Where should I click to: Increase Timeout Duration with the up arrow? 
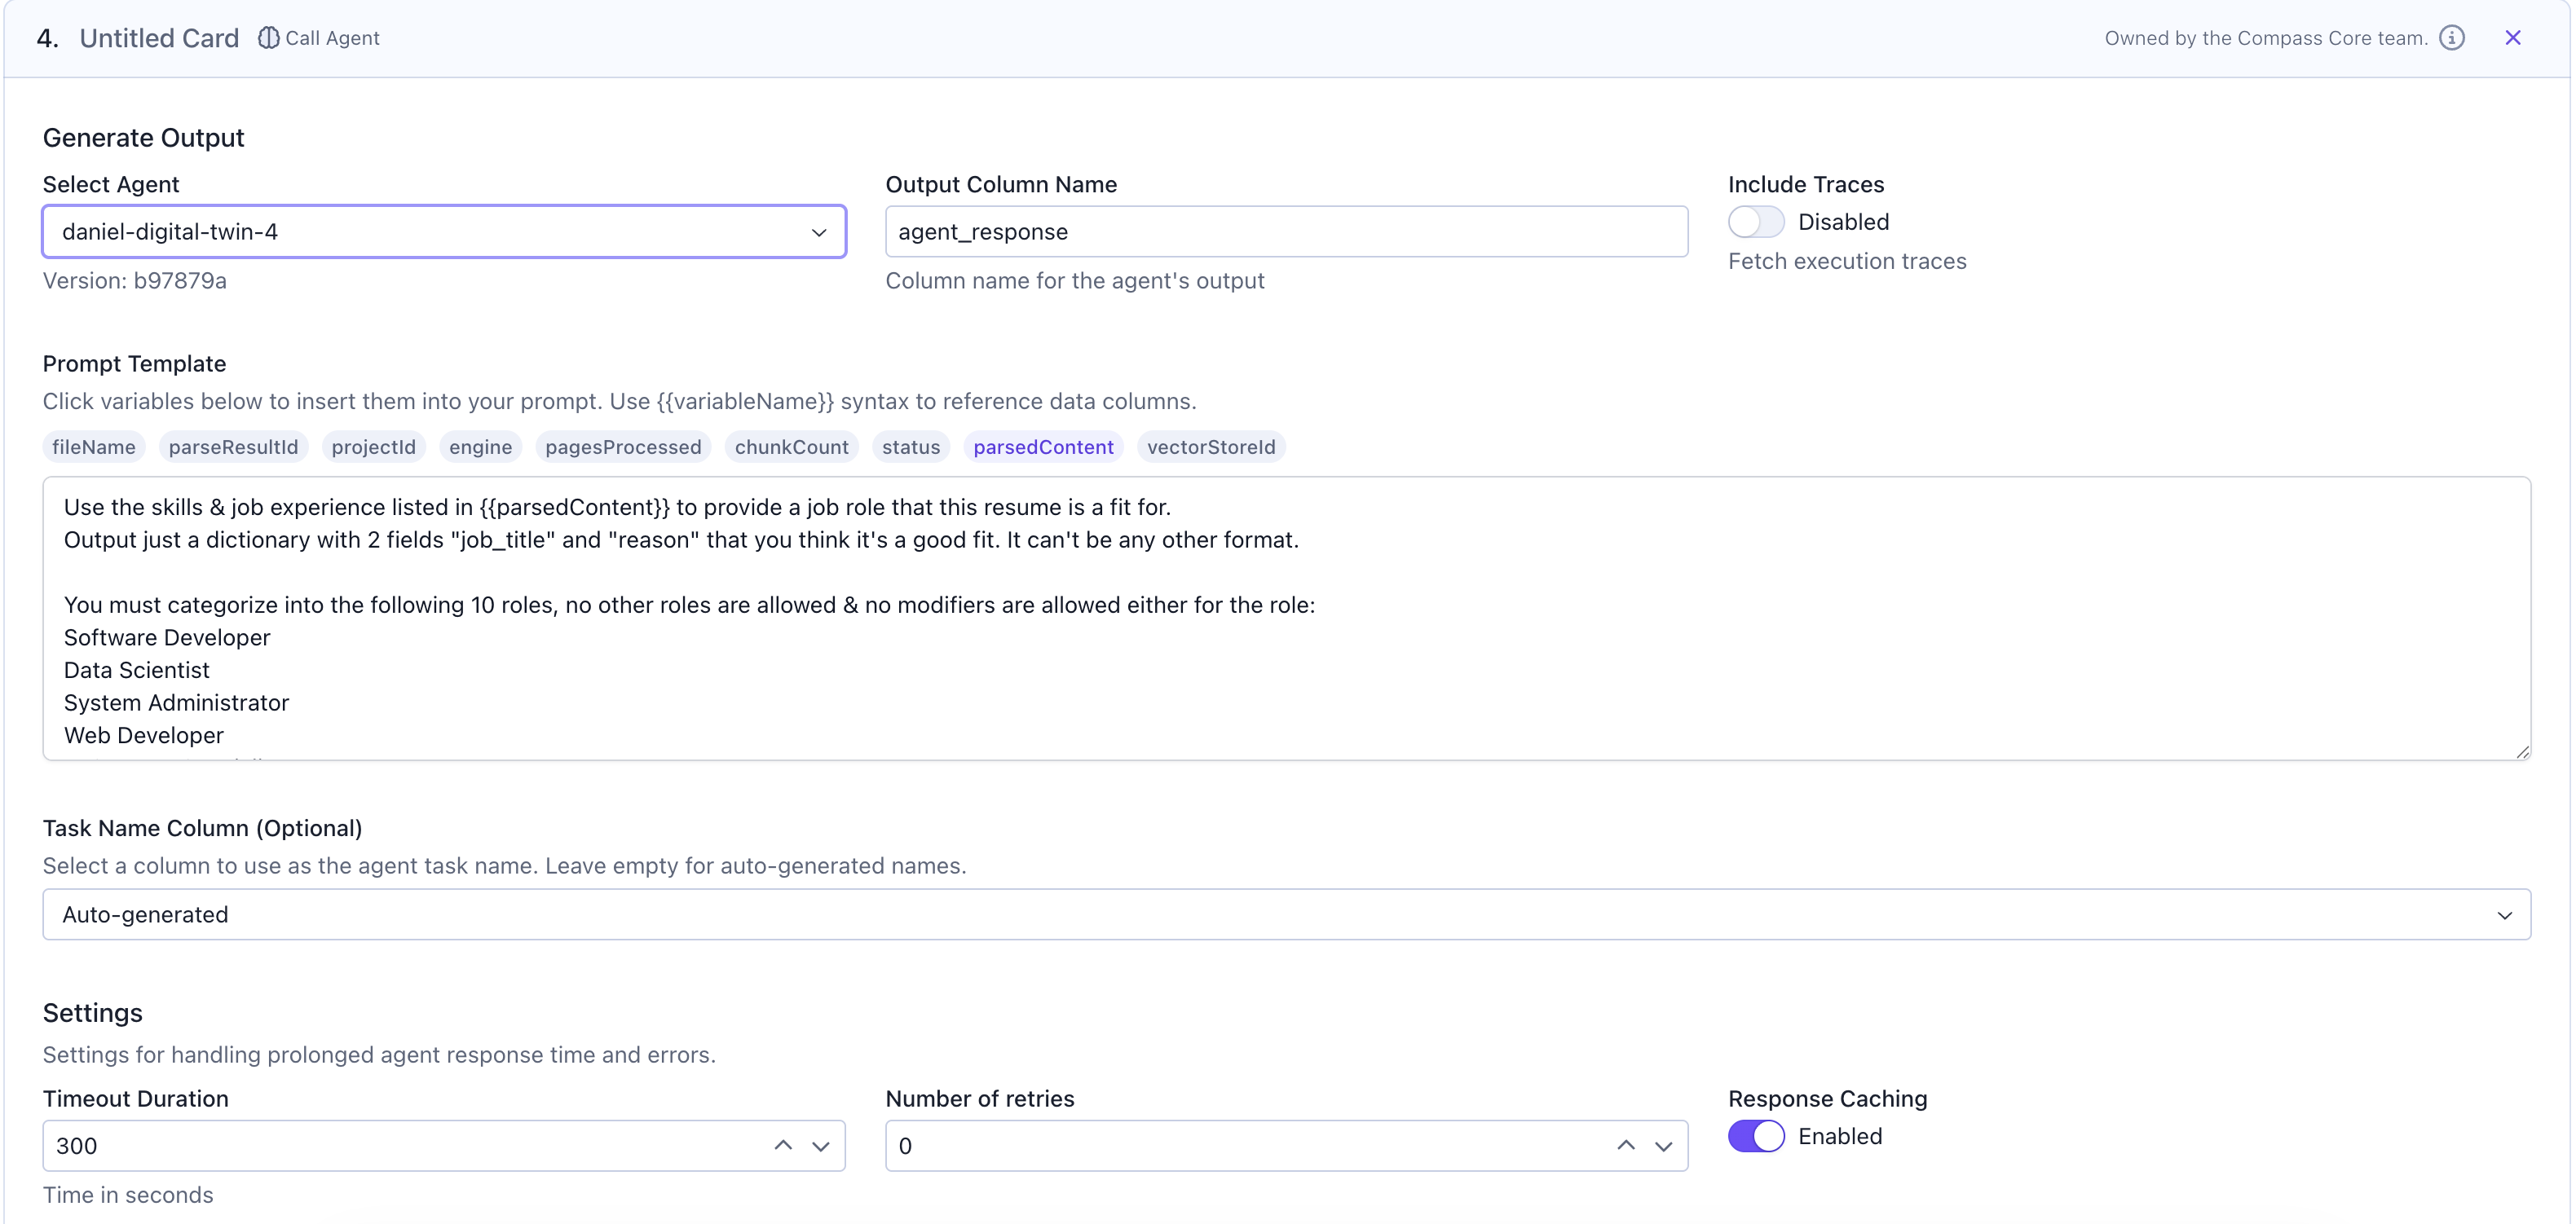[x=783, y=1145]
